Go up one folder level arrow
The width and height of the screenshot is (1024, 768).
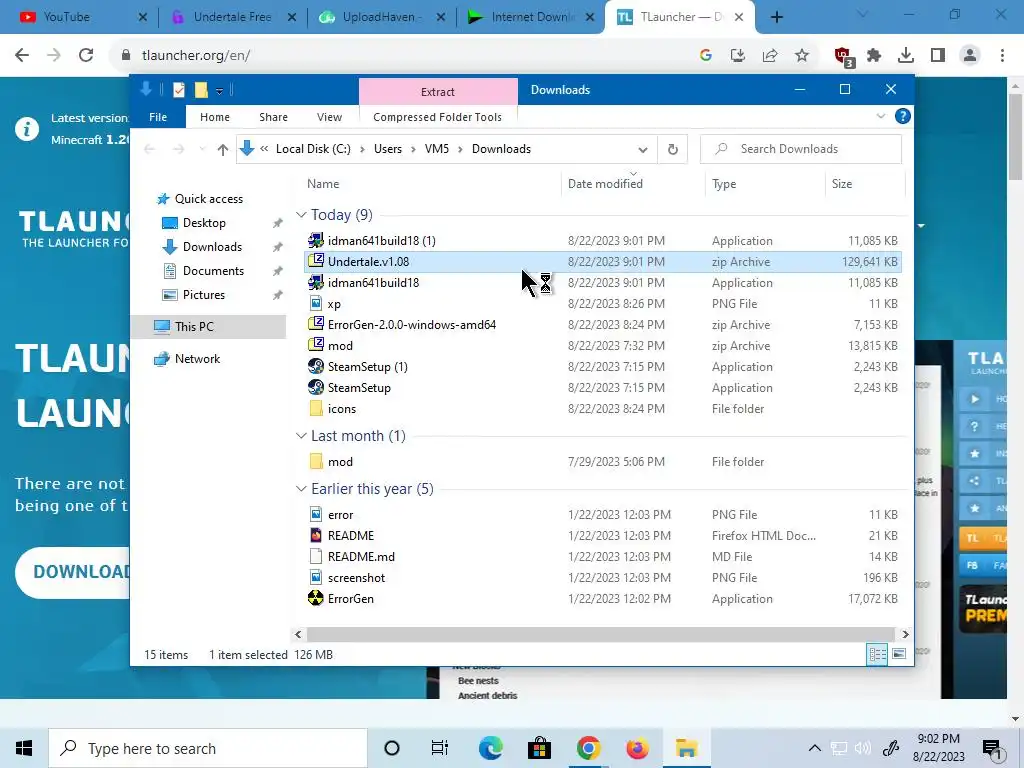coord(223,150)
